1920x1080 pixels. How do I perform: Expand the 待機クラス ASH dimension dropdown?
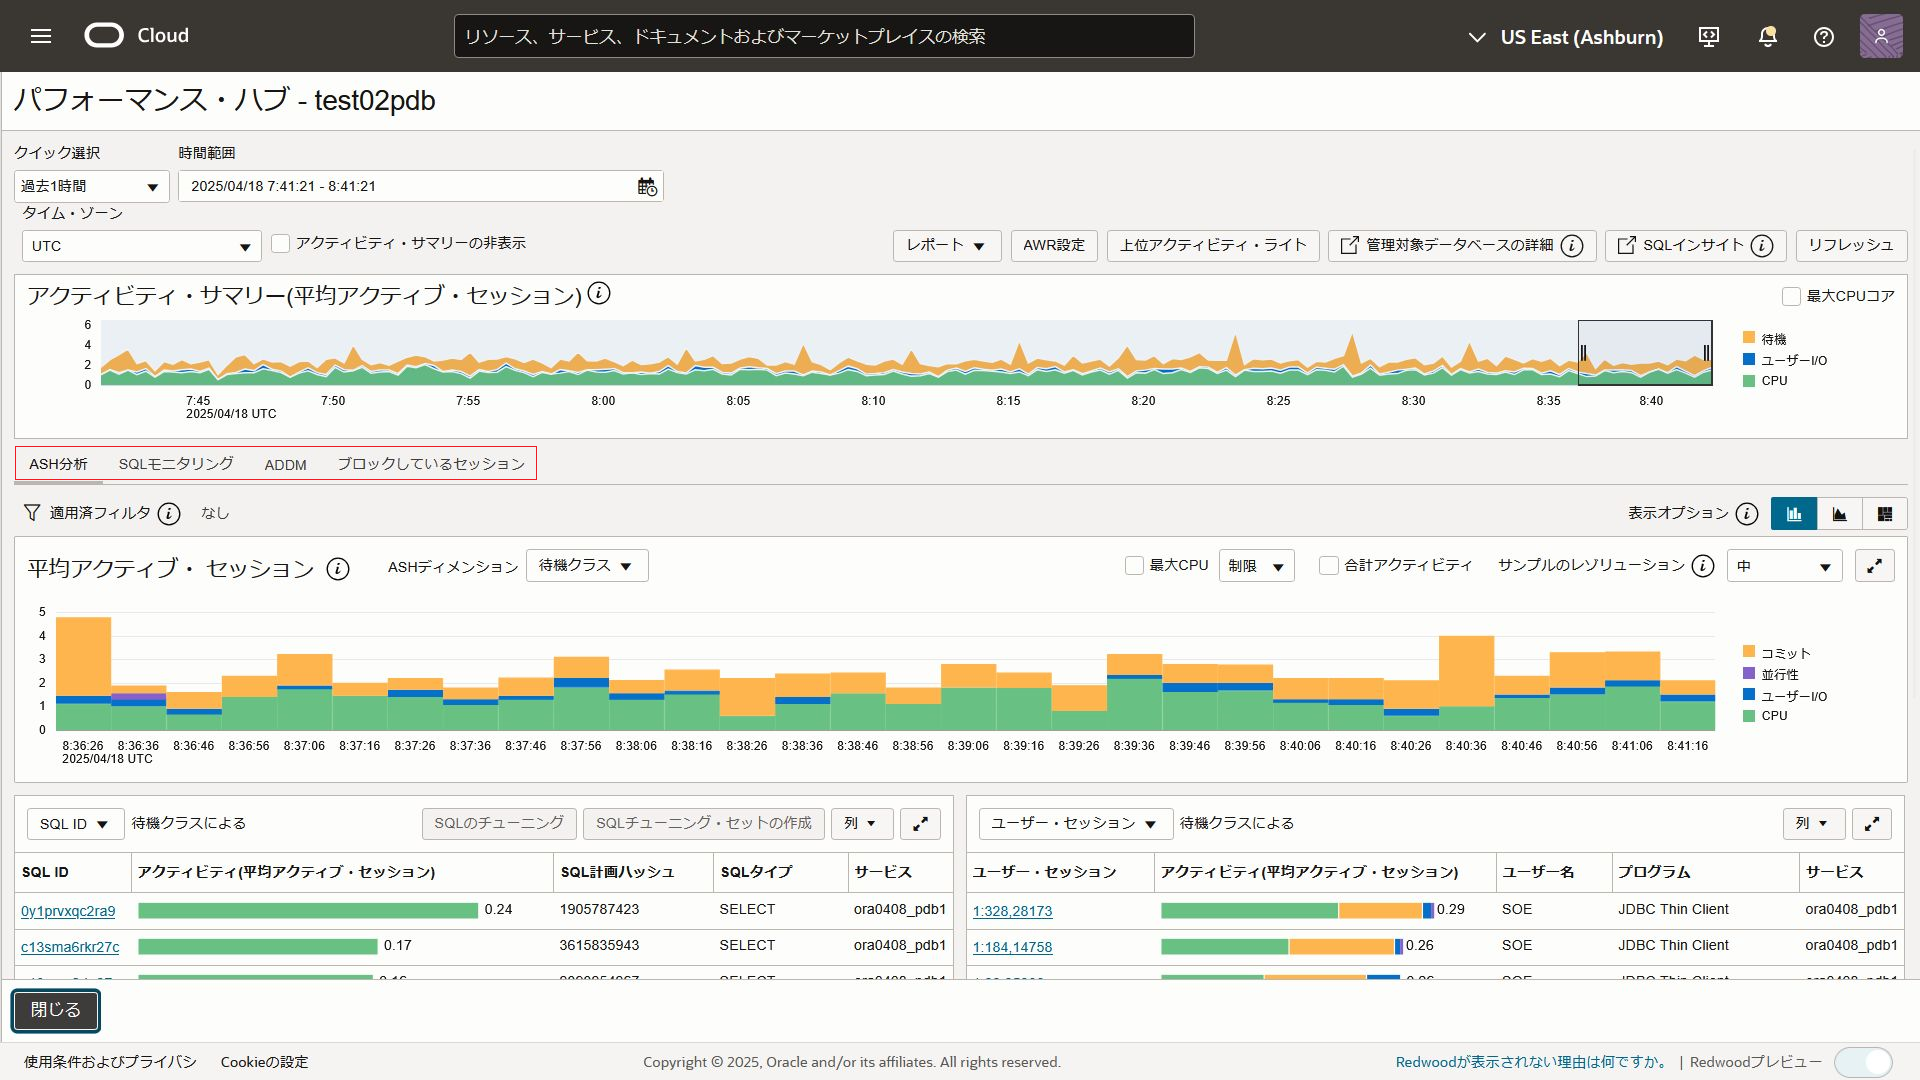pos(586,566)
